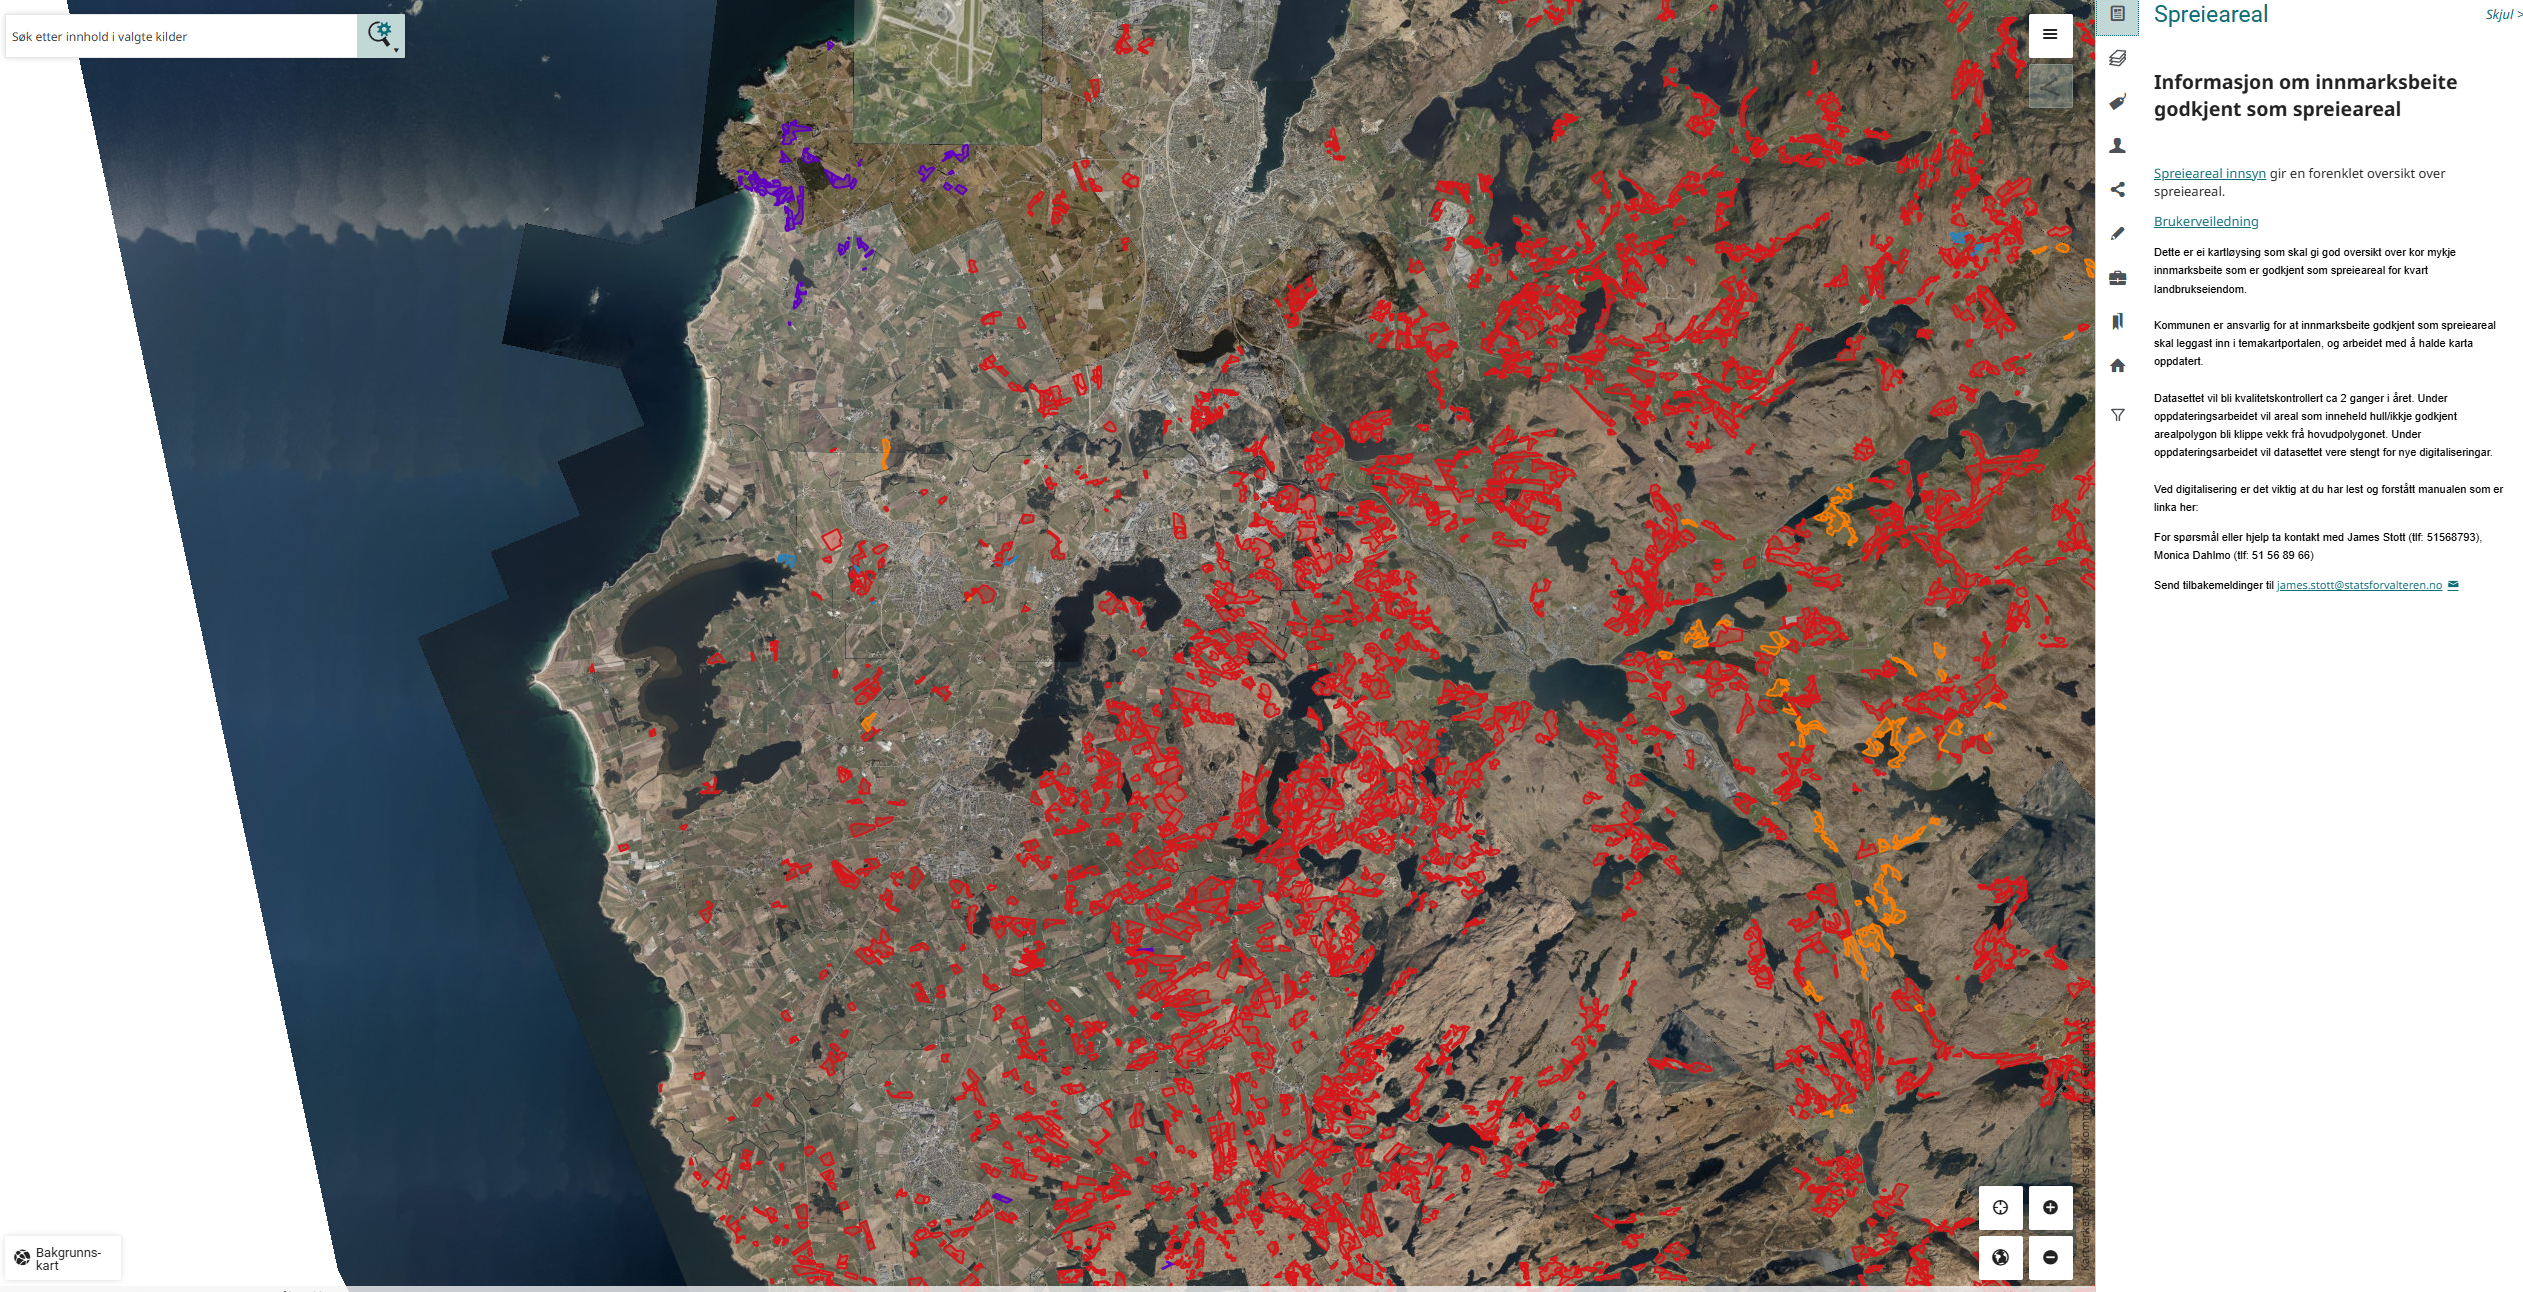This screenshot has width=2523, height=1292.
Task: Hide the side panel via Skjul
Action: point(2503,15)
